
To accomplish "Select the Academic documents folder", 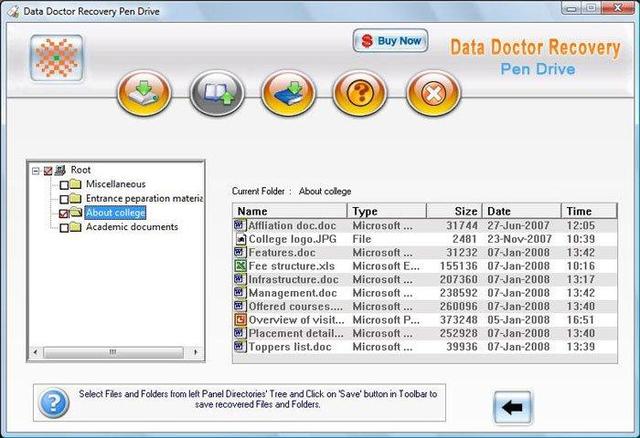I will point(132,227).
